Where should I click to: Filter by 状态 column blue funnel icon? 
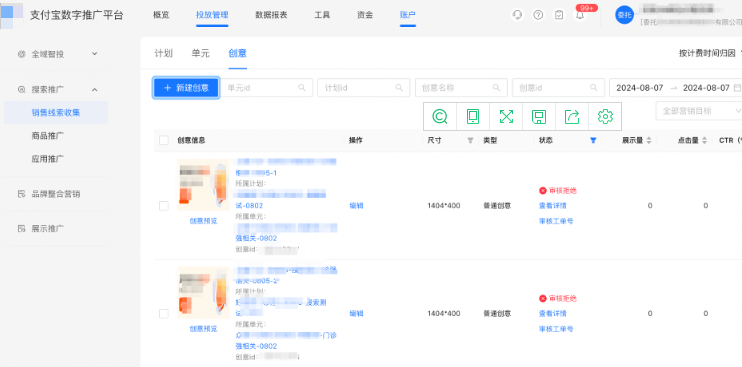[x=593, y=140]
